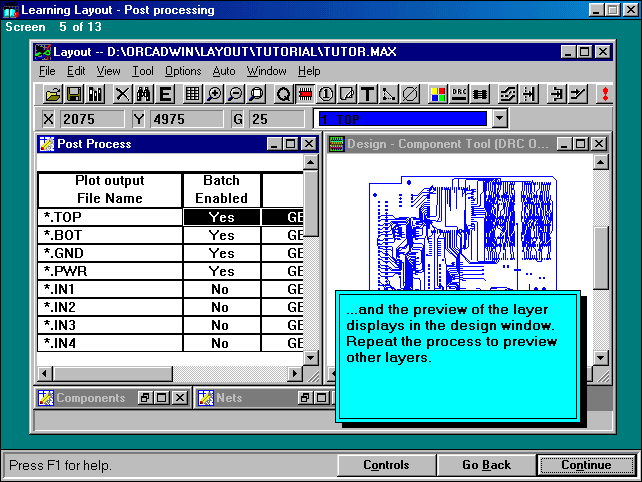This screenshot has width=642, height=482.
Task: Click the Open file toolbar icon
Action: click(x=54, y=94)
